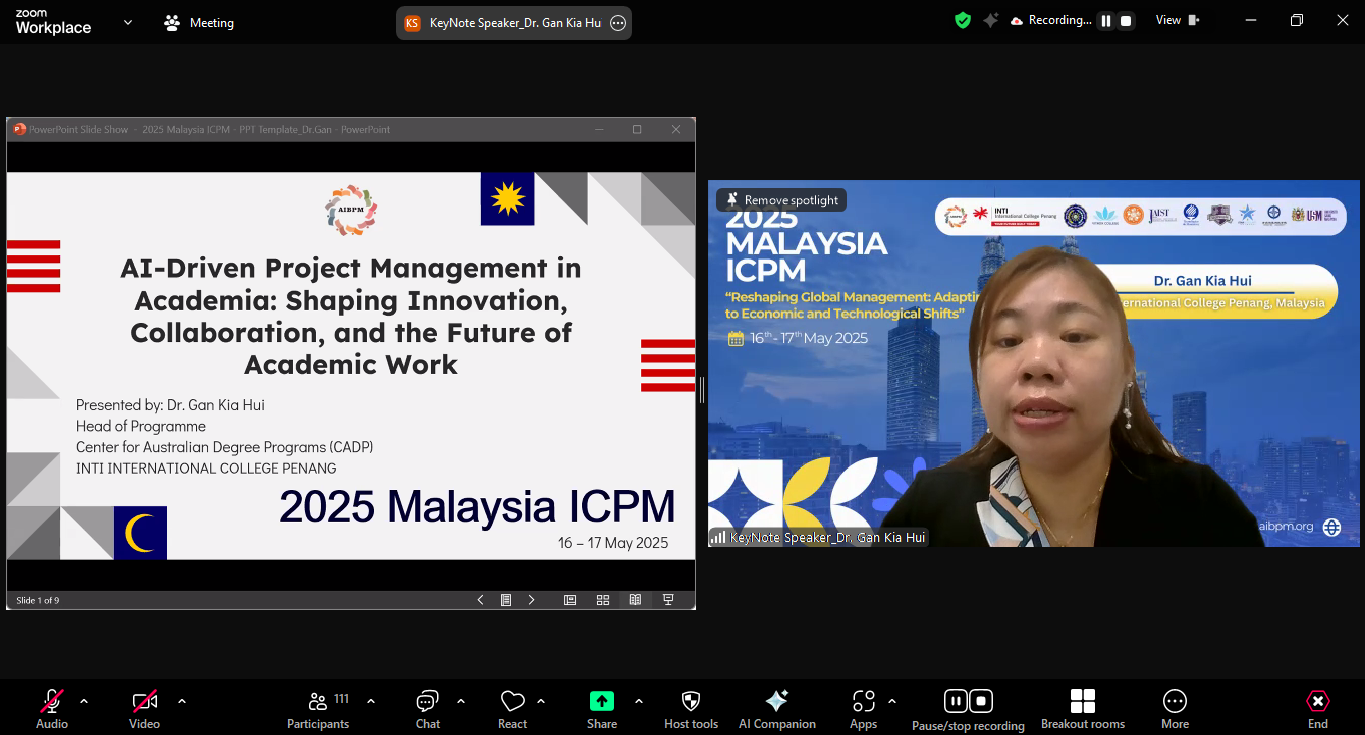
Task: Click signal strength icon on speaker name
Action: [x=718, y=538]
